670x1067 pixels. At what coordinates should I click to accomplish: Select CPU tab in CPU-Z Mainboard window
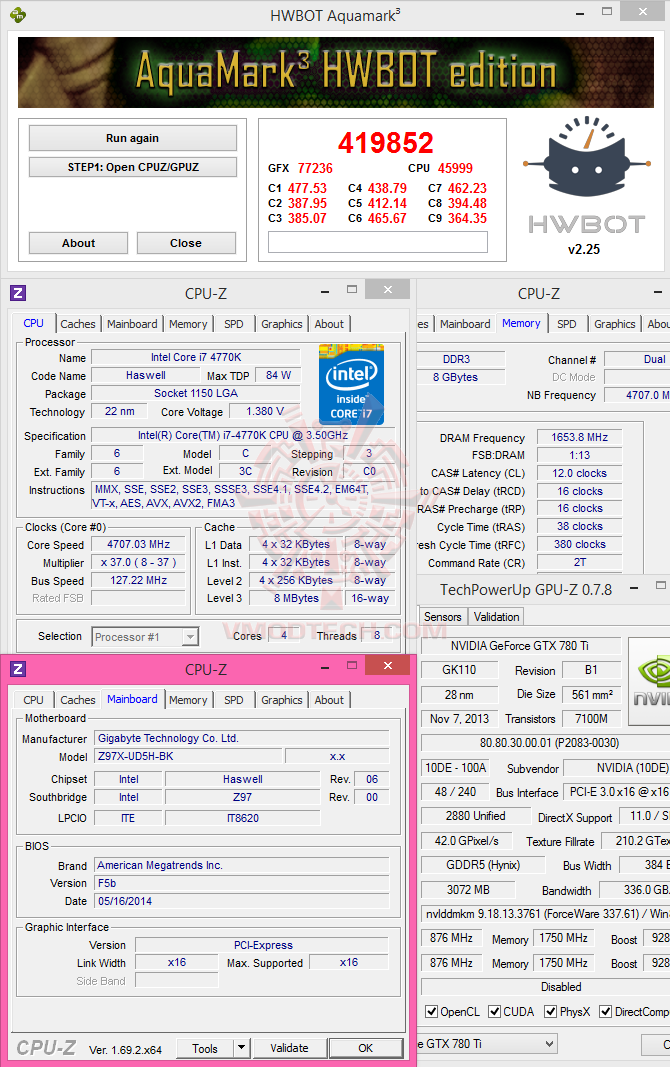[33, 700]
